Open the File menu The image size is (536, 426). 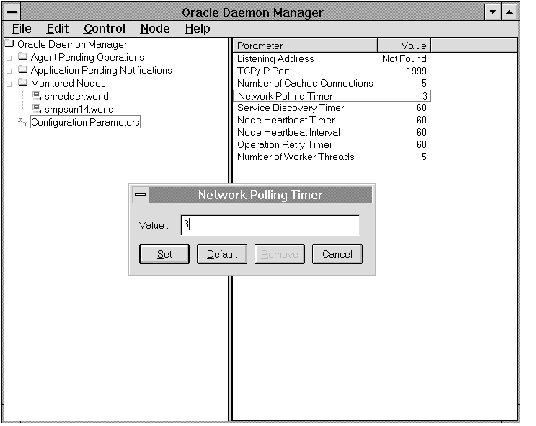[22, 29]
